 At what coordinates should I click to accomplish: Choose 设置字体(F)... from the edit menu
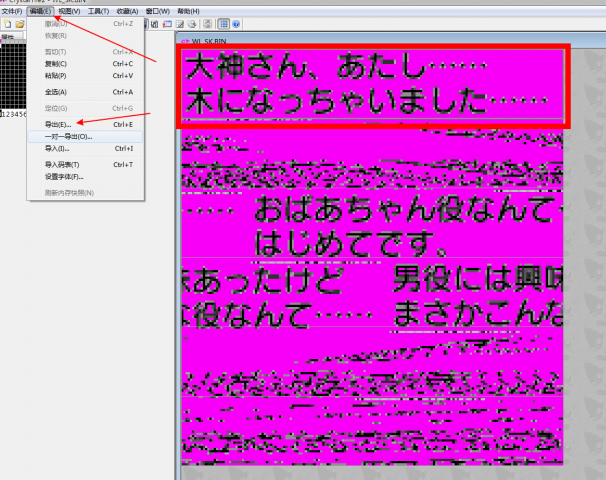[85, 177]
